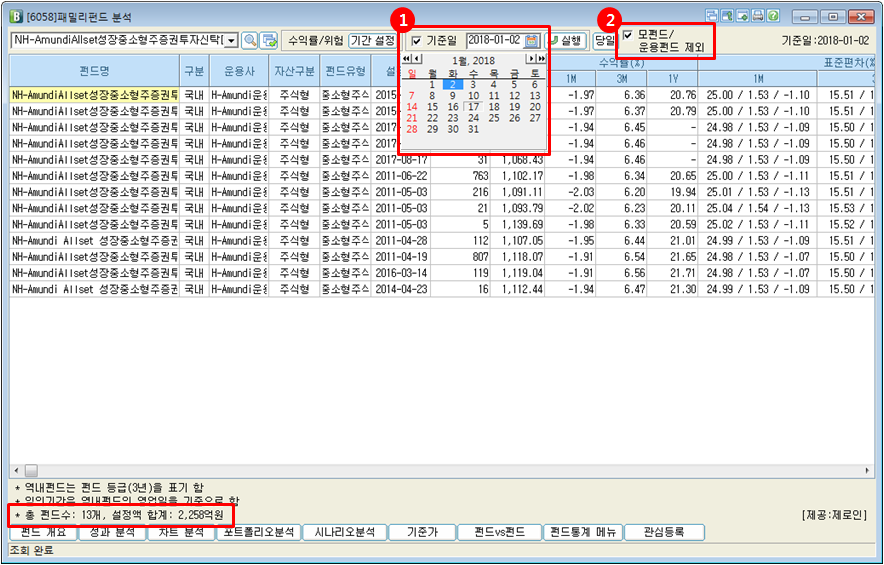This screenshot has height=565, width=884.
Task: Go to the next month in the calendar
Action: coord(531,59)
